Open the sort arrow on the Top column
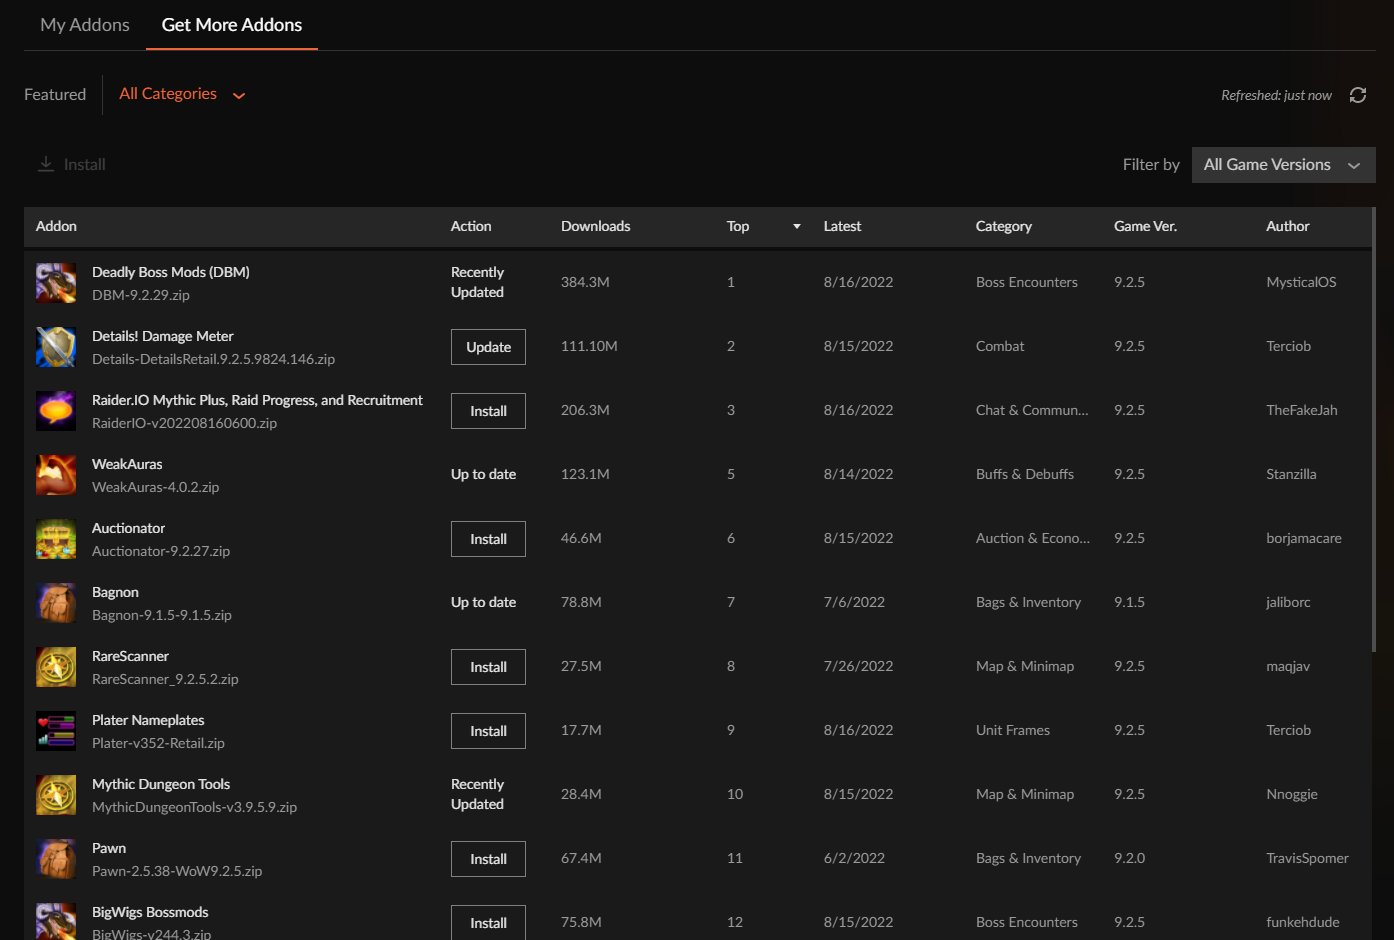The image size is (1394, 940). coord(796,227)
